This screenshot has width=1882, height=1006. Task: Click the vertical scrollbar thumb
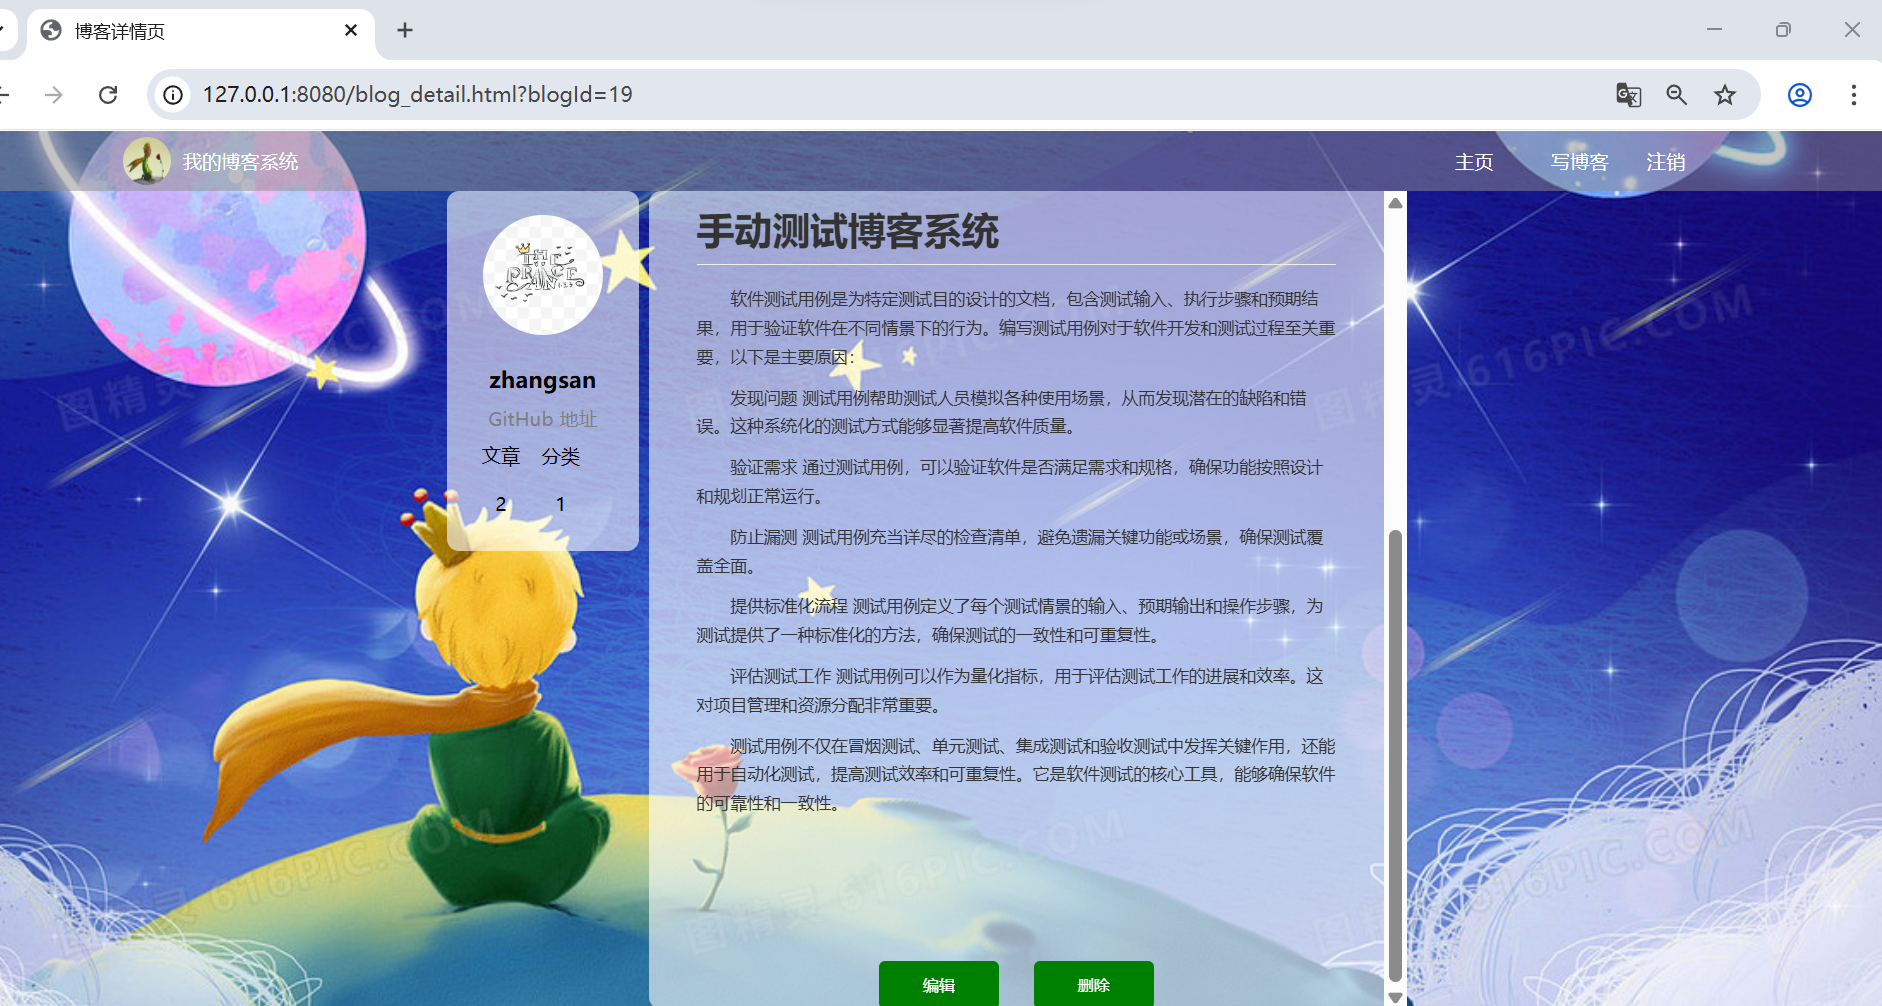(x=1396, y=755)
